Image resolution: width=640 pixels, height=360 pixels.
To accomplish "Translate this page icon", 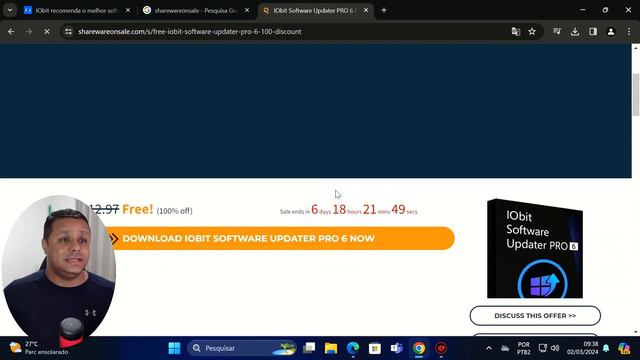I will (x=516, y=31).
